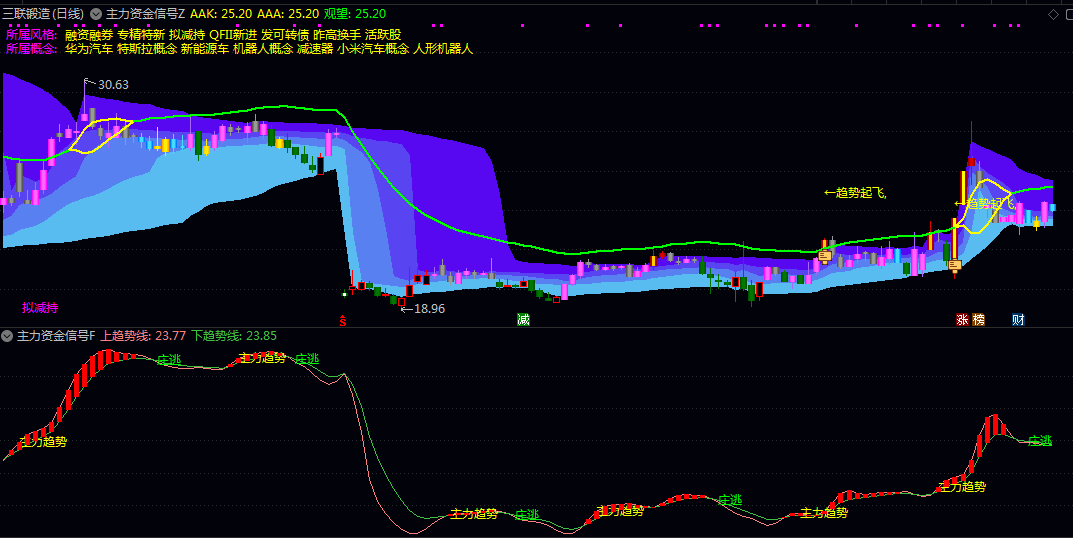Select indicator name 主力资金信号Z
The image size is (1073, 538).
coord(145,14)
